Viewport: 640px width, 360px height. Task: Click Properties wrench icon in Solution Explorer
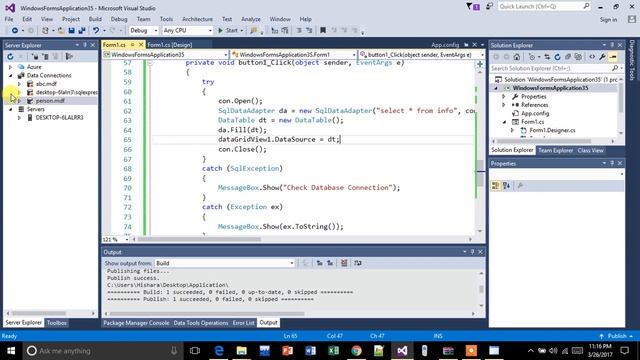[x=602, y=57]
